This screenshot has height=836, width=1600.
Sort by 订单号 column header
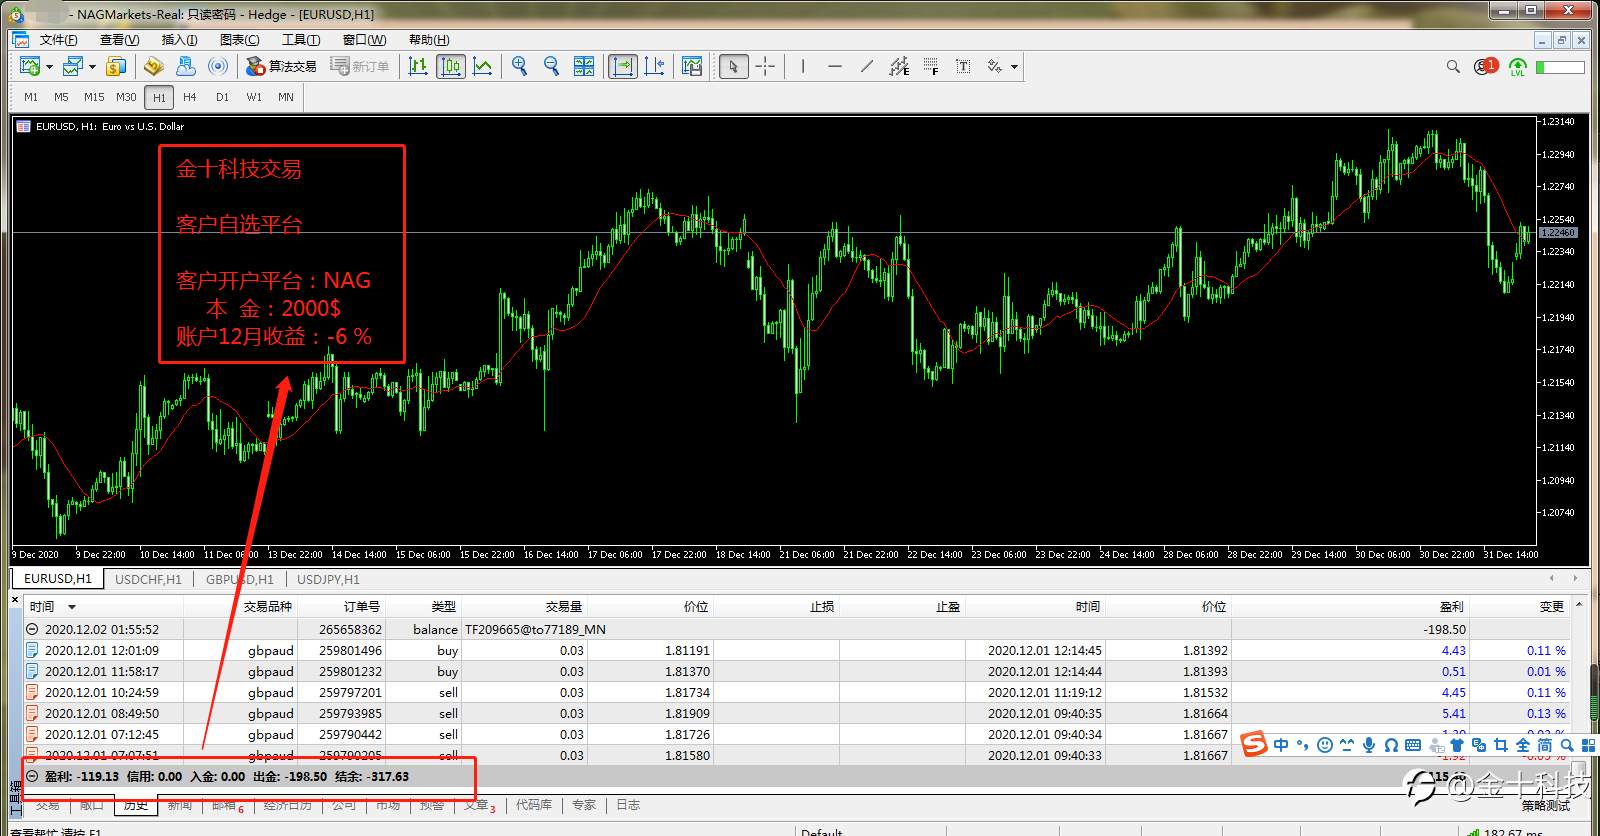pyautogui.click(x=362, y=607)
